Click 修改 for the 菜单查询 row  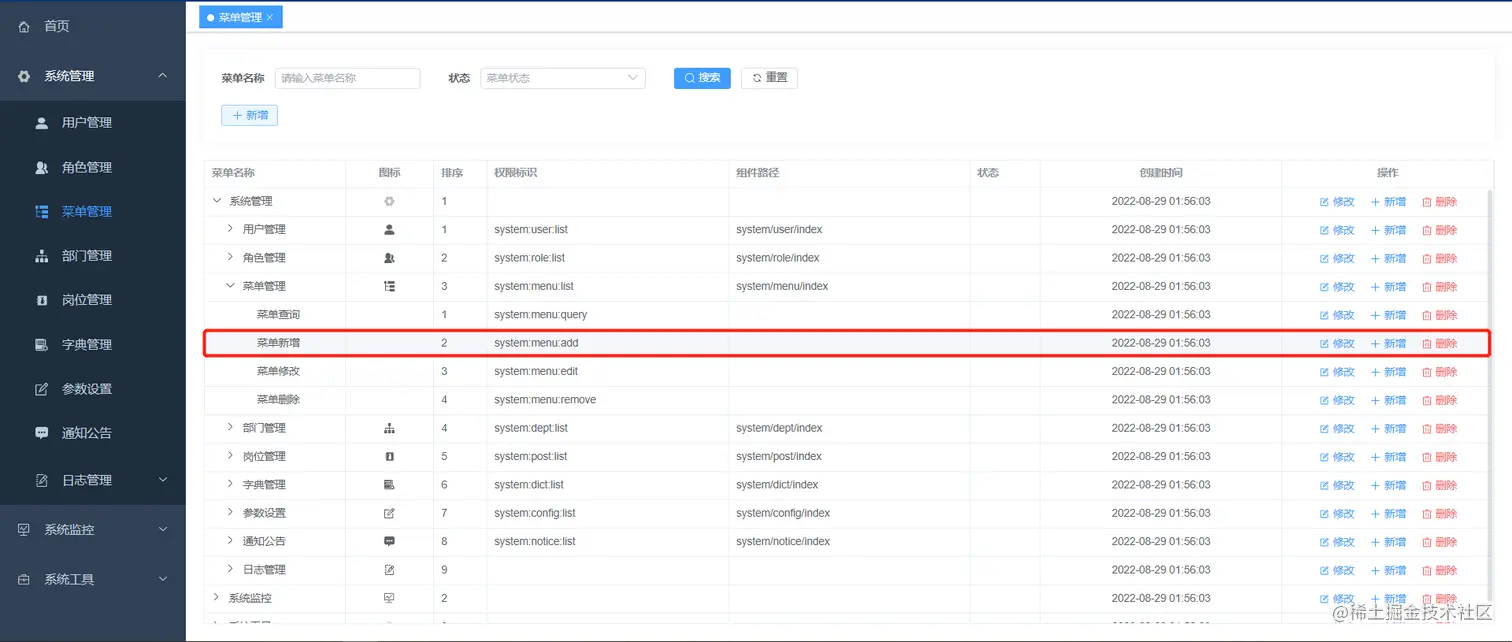tap(1337, 315)
